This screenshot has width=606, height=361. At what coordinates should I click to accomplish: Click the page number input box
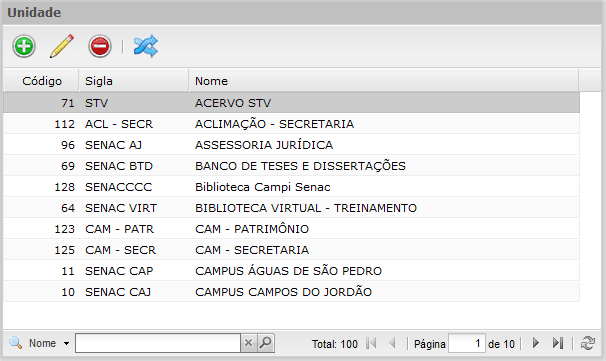(x=466, y=343)
